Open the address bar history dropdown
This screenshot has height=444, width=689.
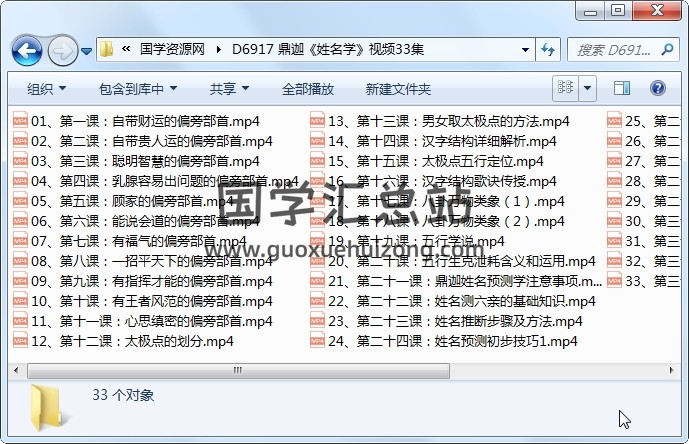click(525, 50)
